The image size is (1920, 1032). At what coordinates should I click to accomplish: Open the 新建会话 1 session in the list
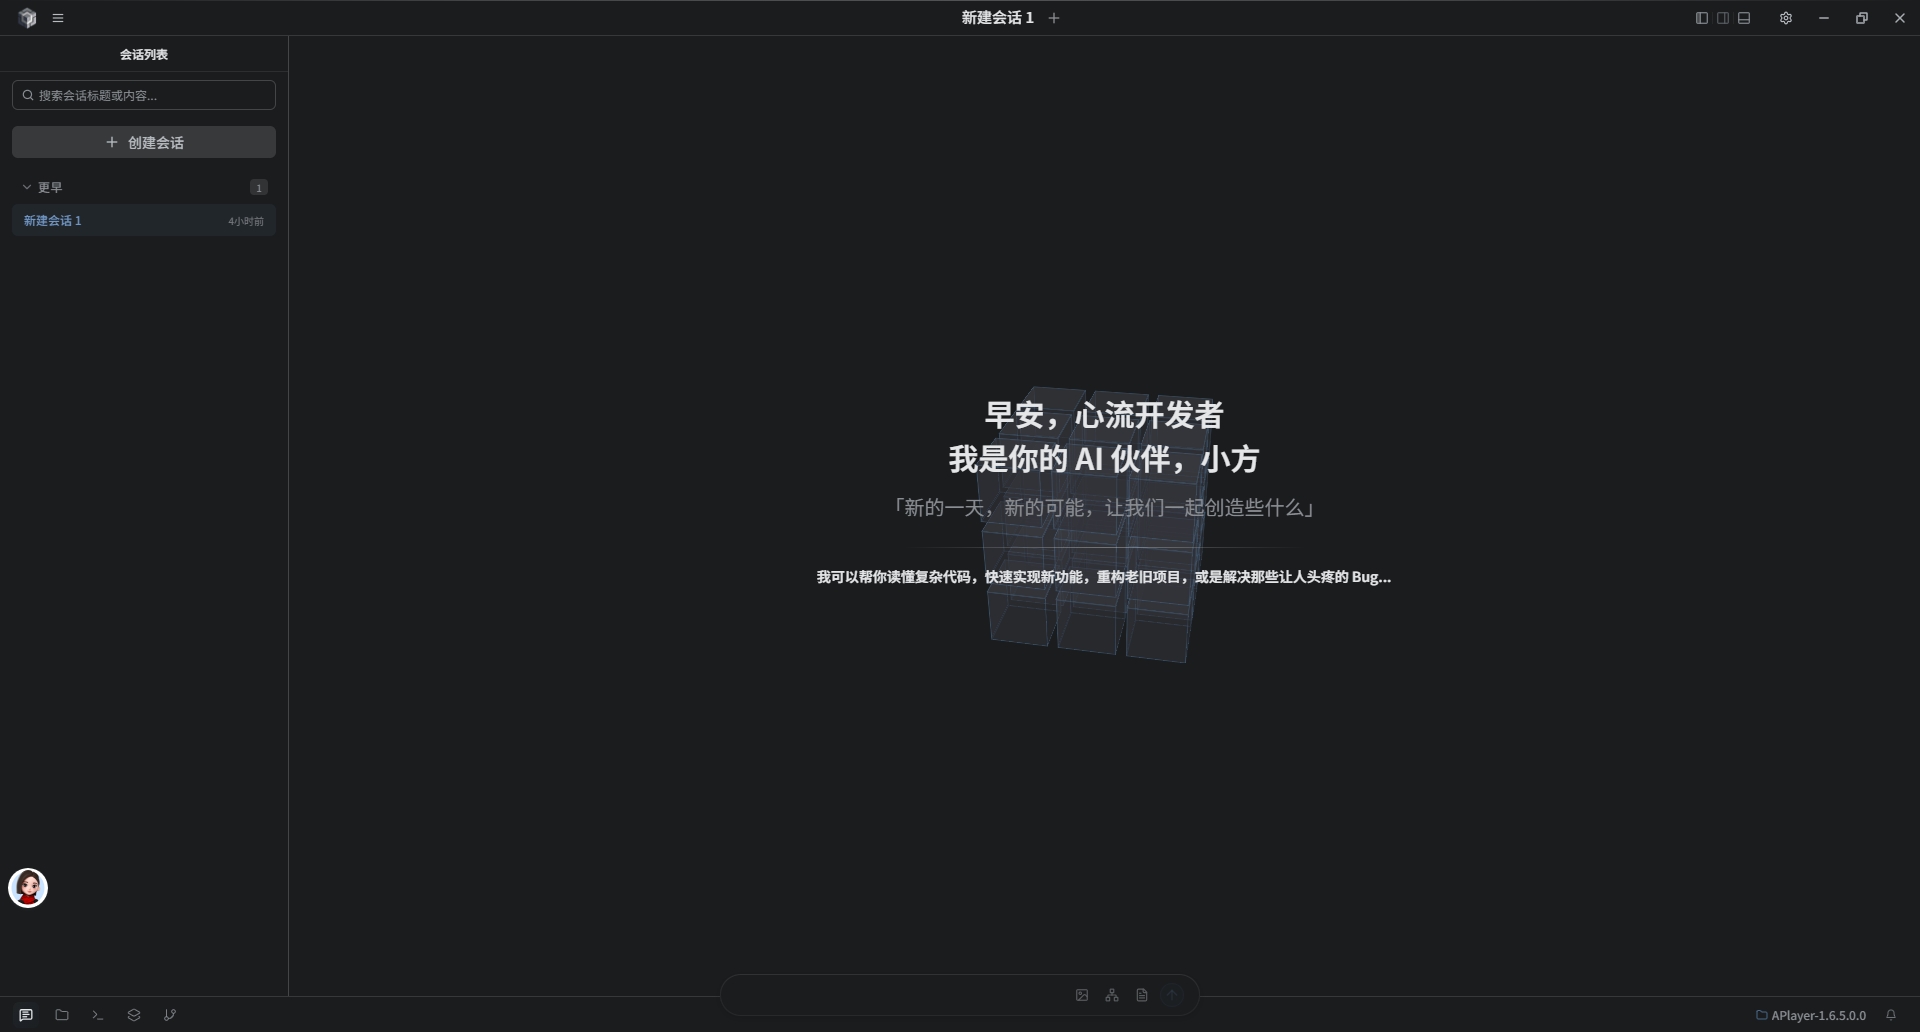[x=143, y=220]
